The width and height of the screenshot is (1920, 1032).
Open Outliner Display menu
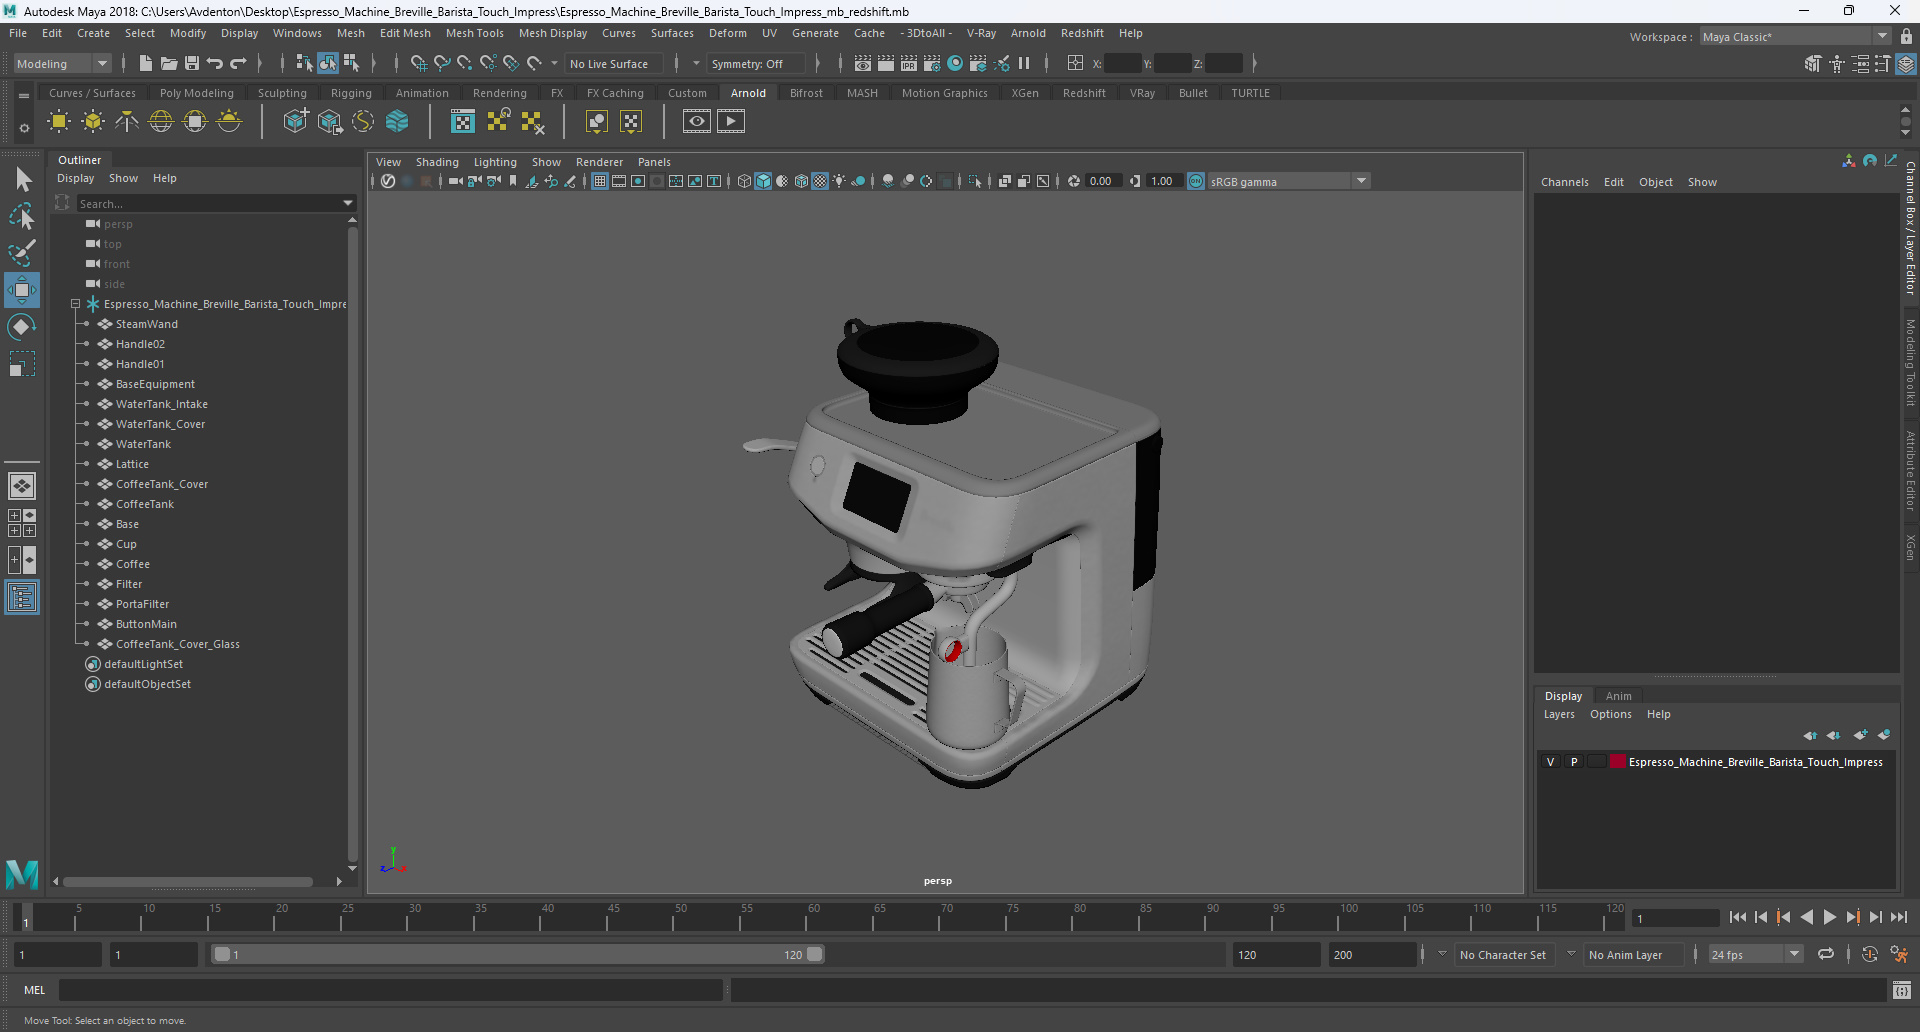tap(75, 178)
